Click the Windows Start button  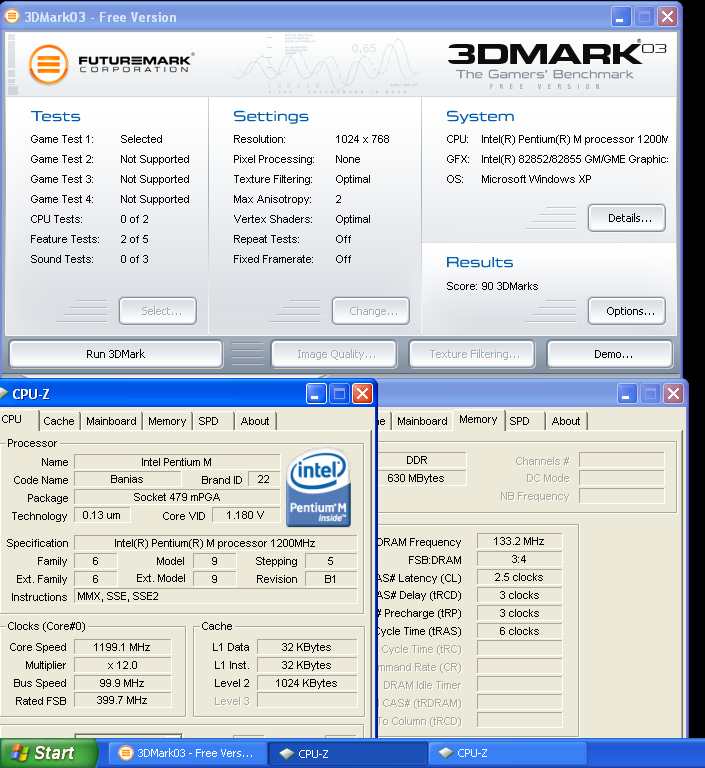pos(49,753)
